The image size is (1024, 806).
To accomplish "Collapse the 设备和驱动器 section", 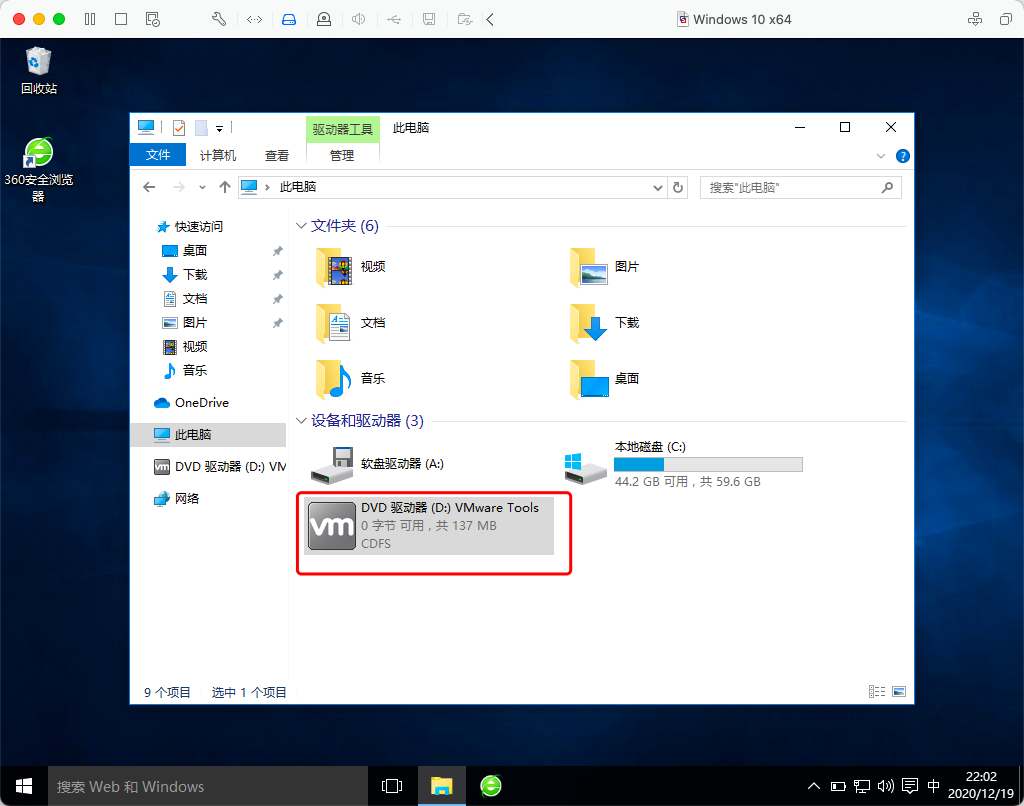I will click(300, 420).
